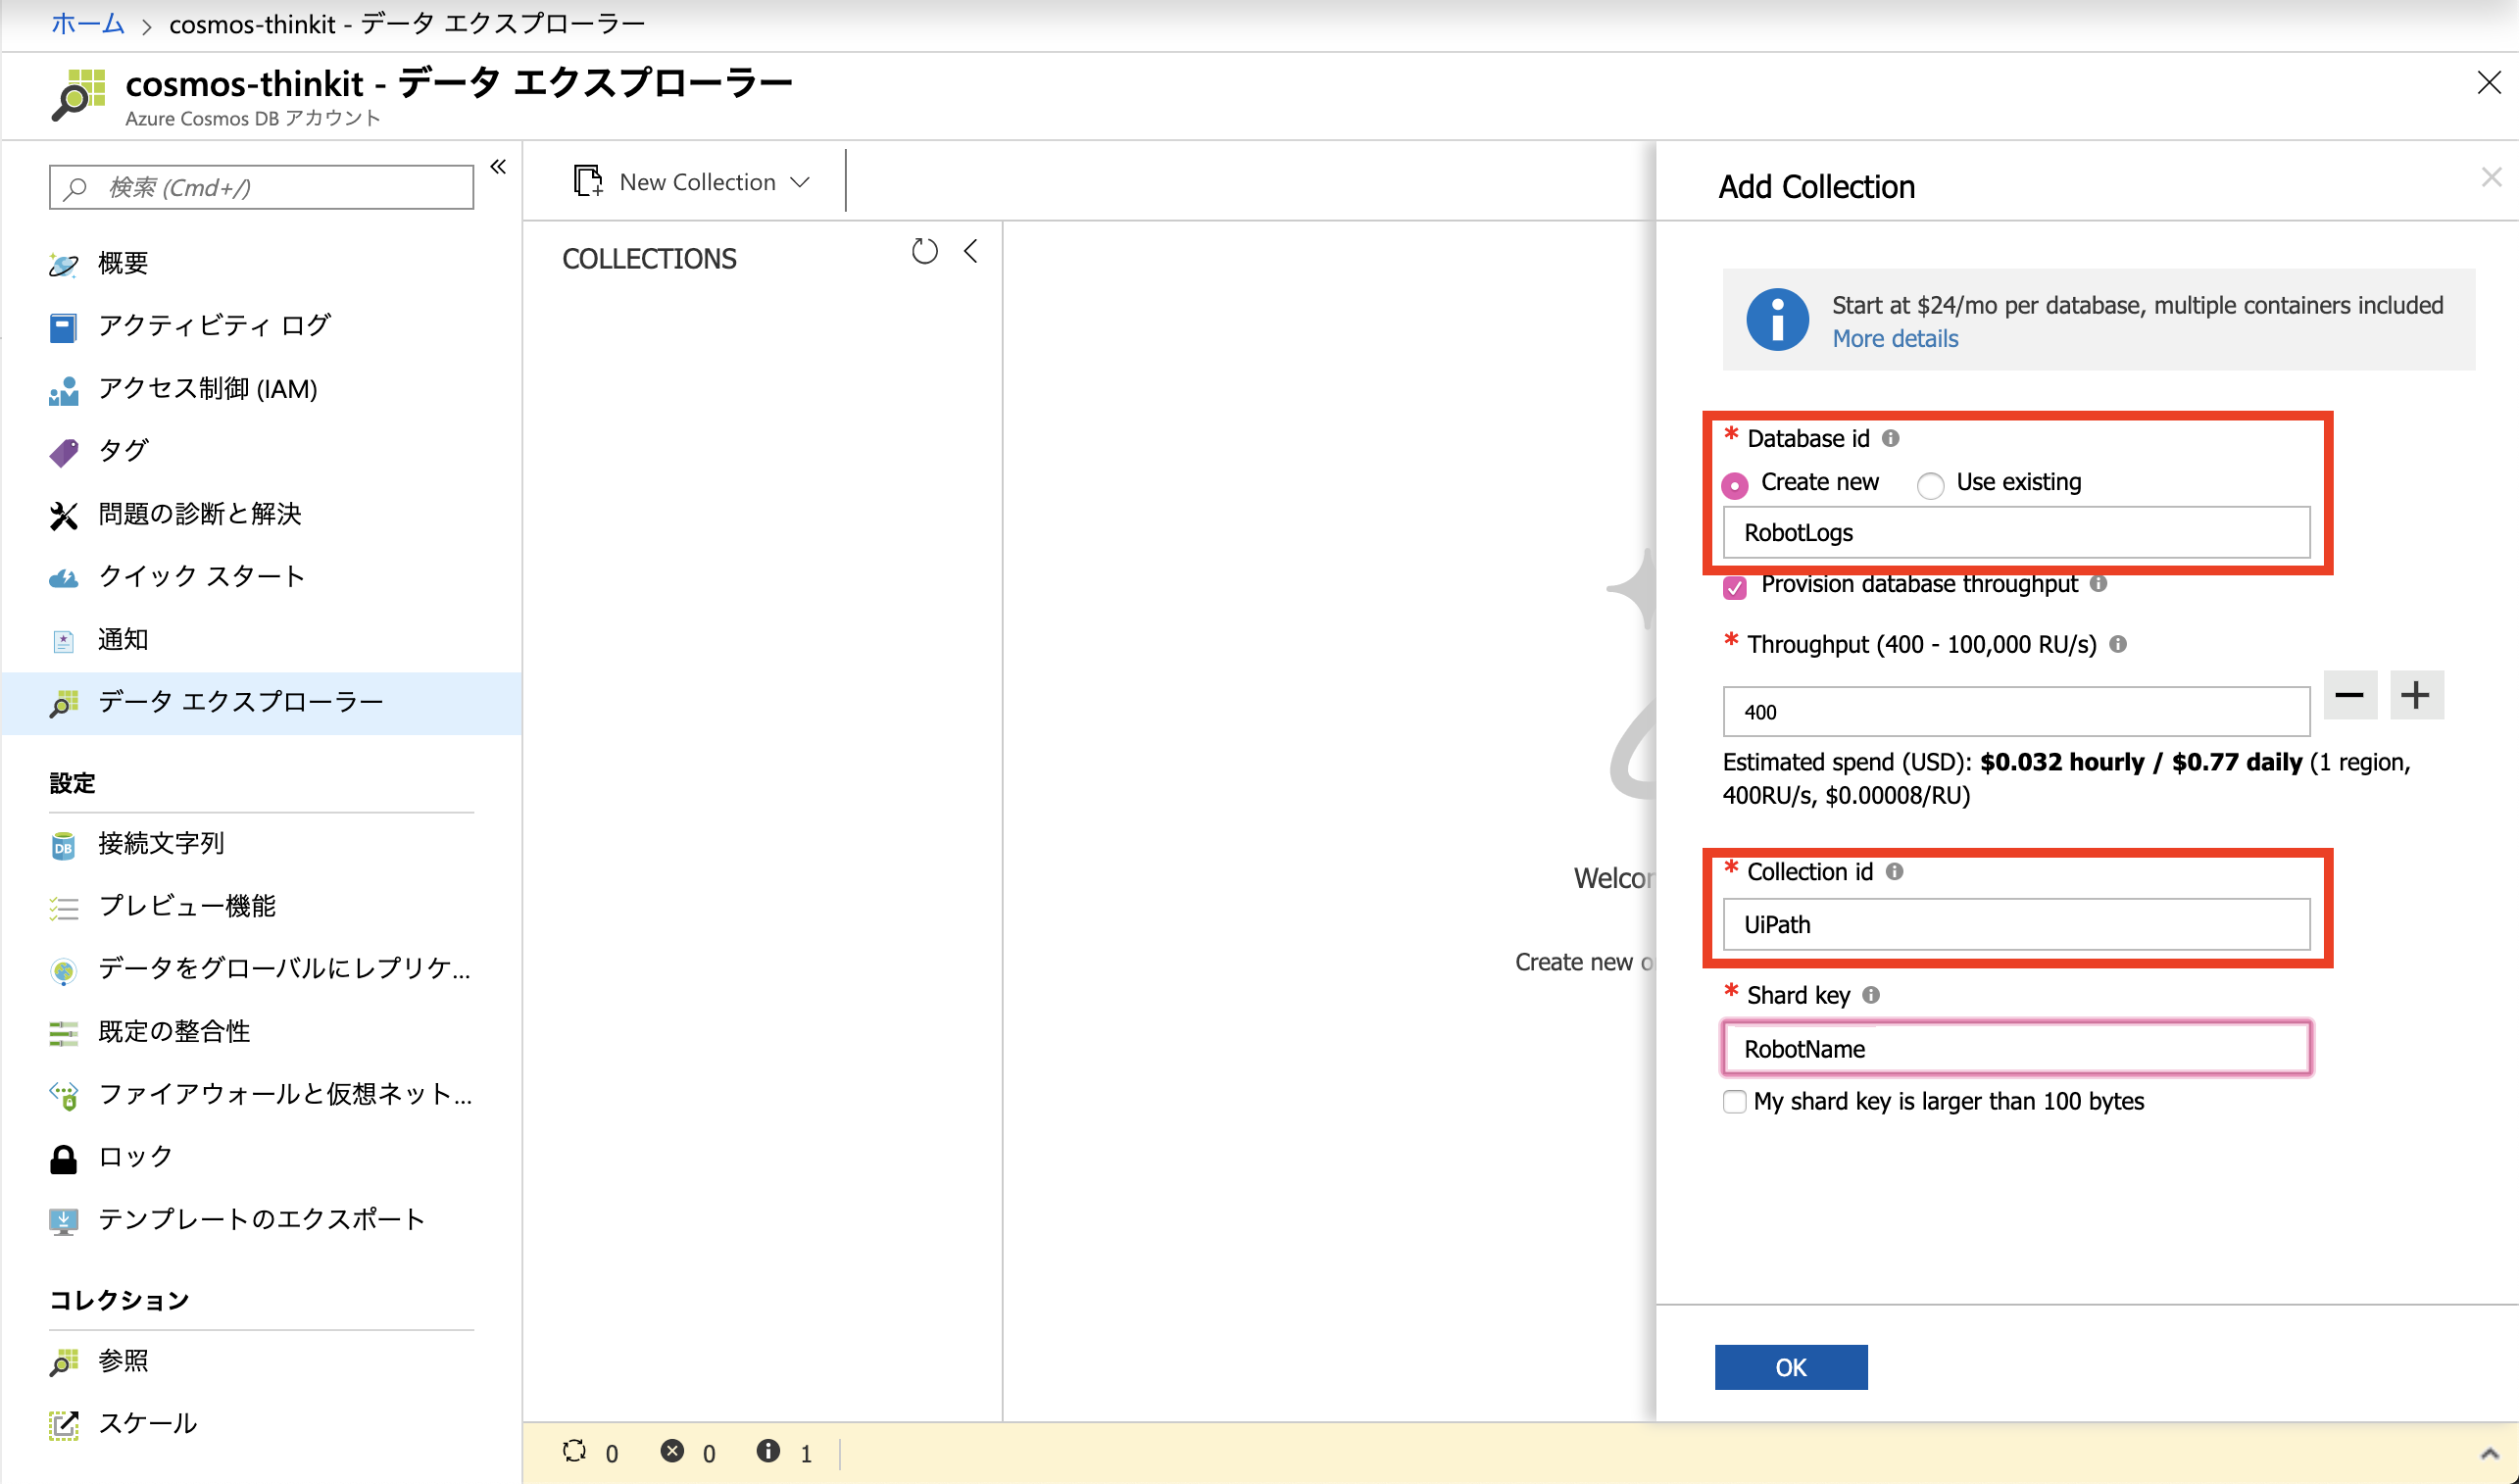Open the 問題の診断と解決 wrench icon
The height and width of the screenshot is (1484, 2519).
click(x=63, y=515)
